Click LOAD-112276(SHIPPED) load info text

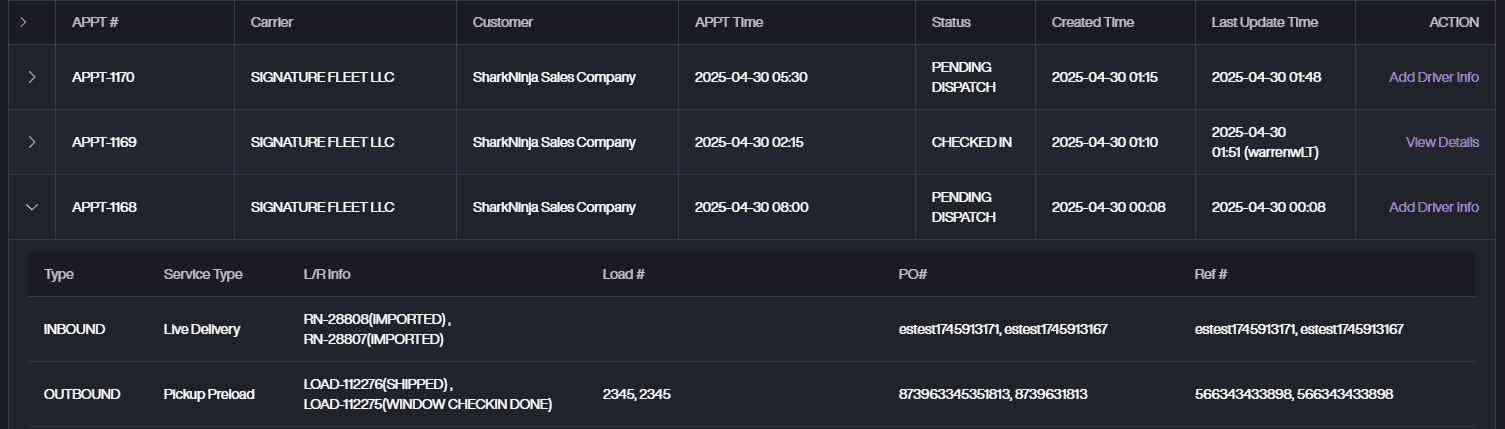[375, 384]
